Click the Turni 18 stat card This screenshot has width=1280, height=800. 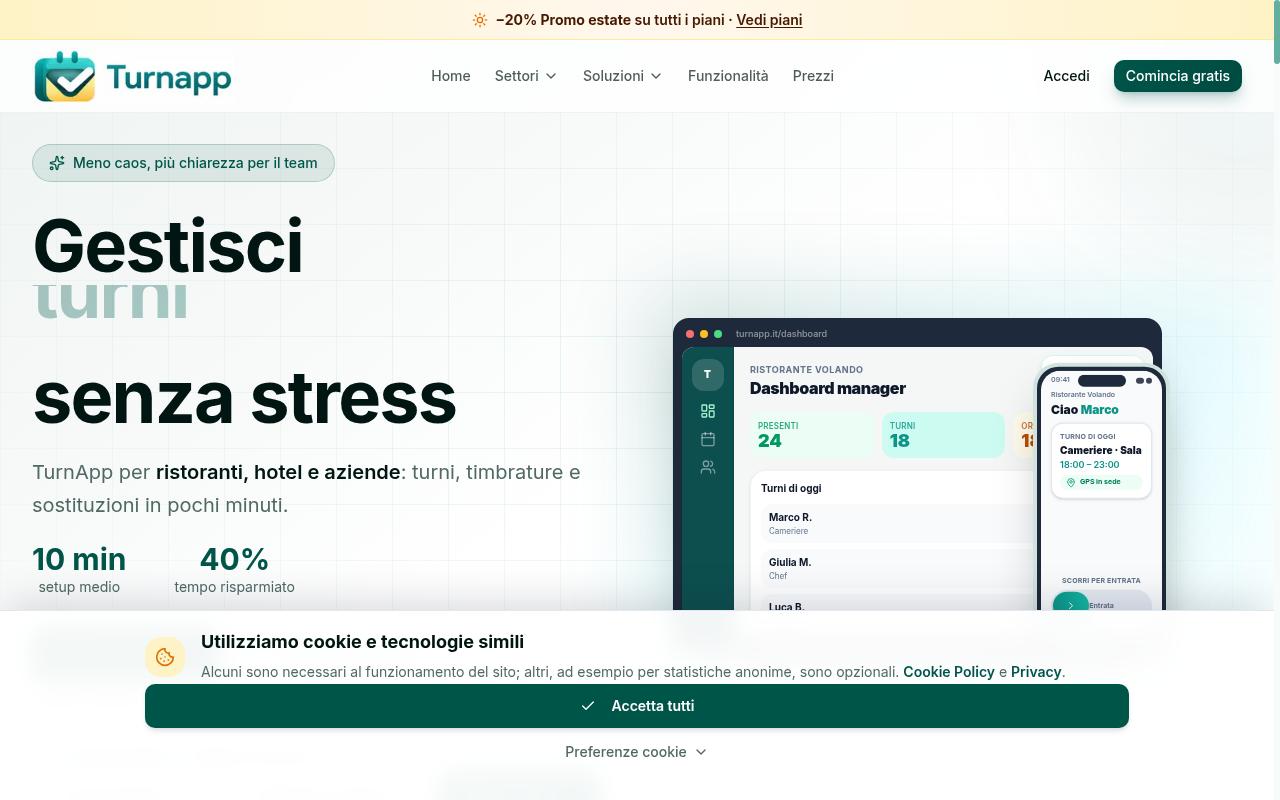(x=943, y=435)
